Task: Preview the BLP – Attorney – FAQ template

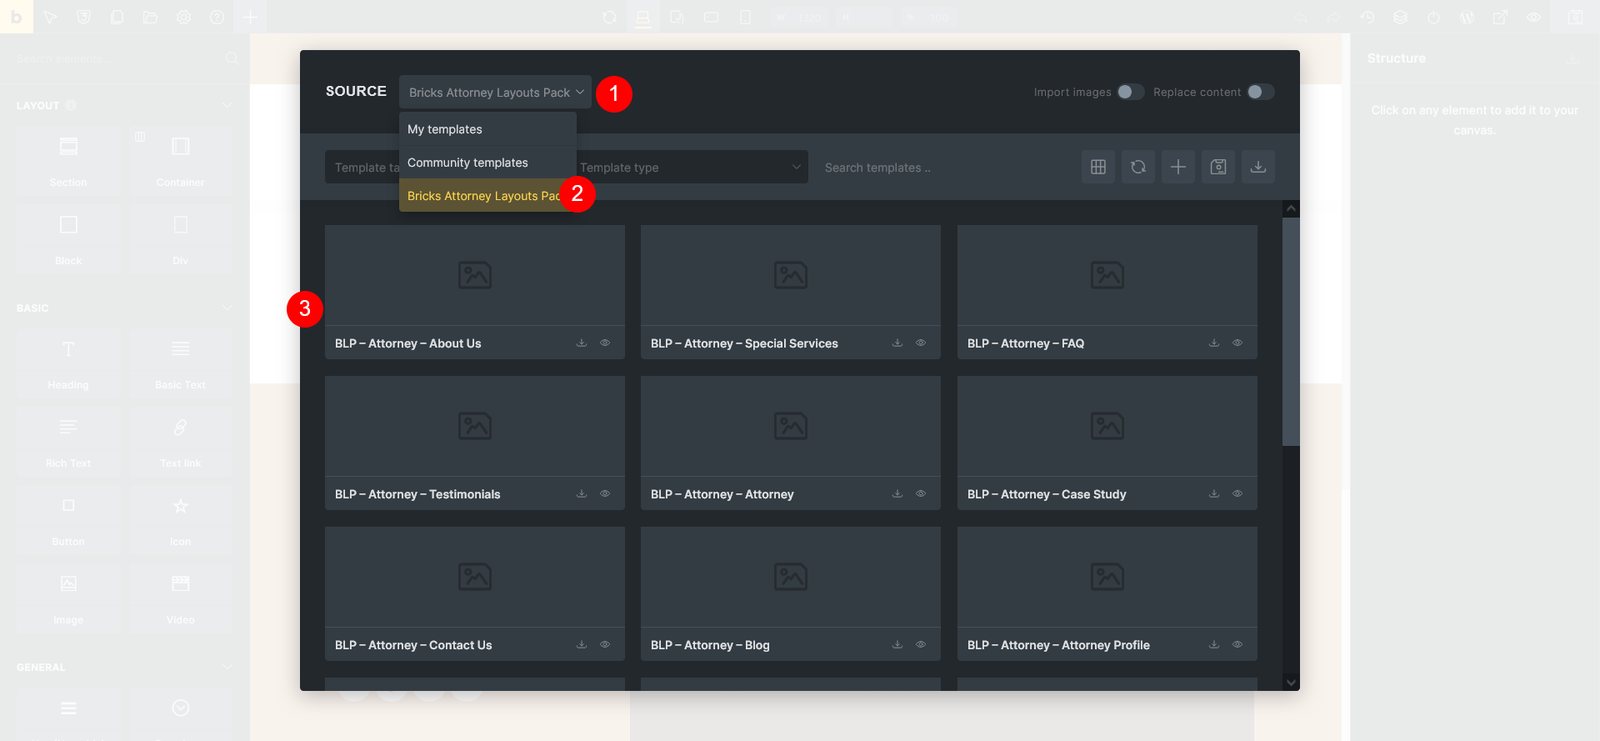Action: tap(1237, 343)
